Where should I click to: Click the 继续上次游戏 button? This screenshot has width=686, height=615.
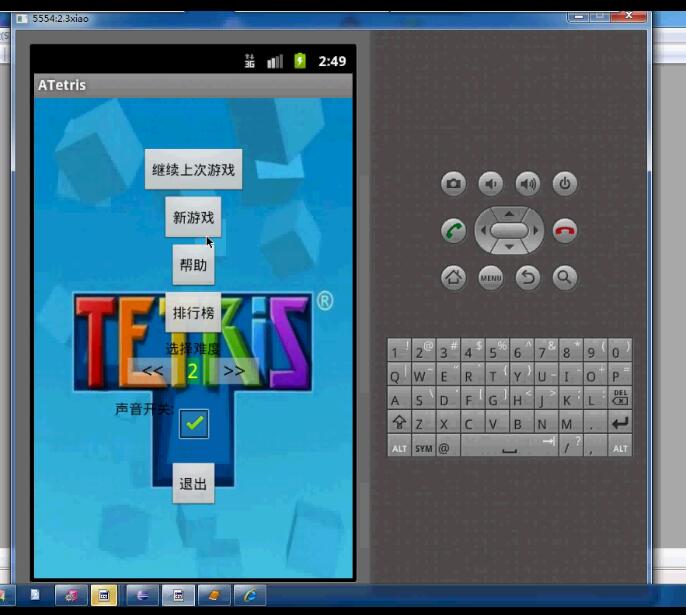pos(193,169)
